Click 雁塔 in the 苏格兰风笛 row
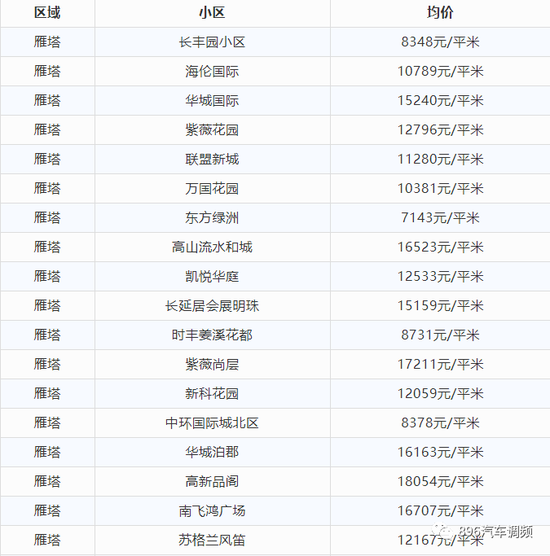550x556 pixels. pos(47,540)
